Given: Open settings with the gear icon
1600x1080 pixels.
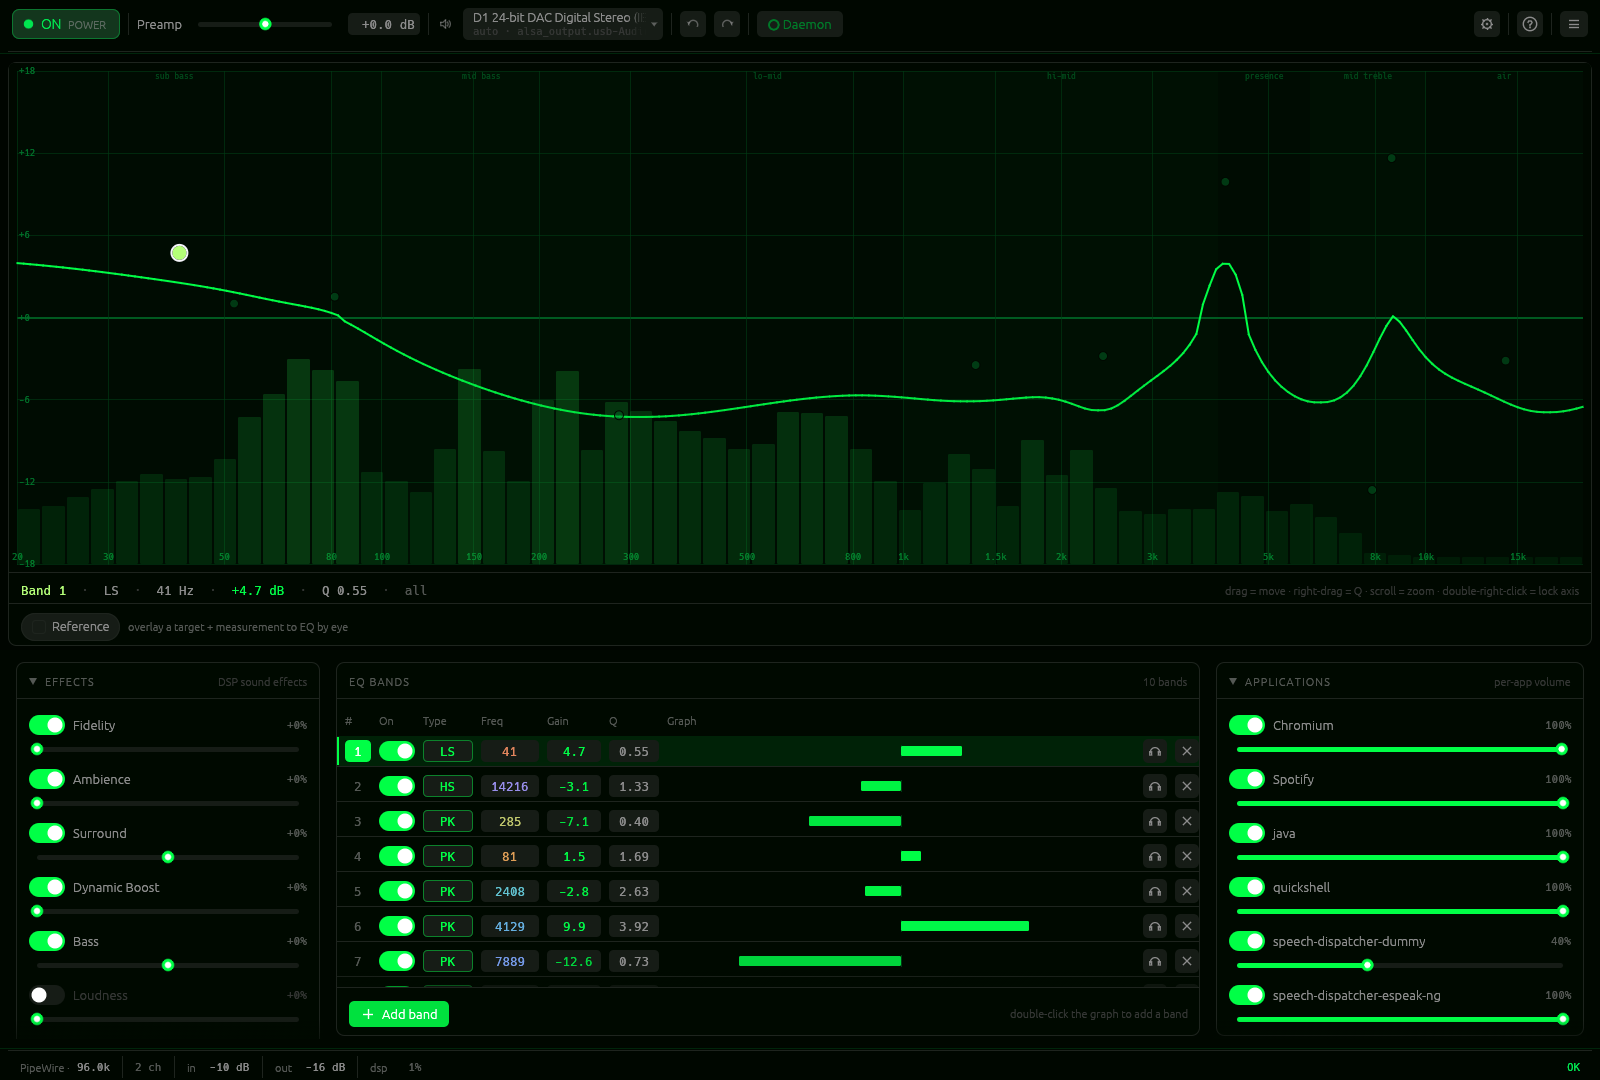Looking at the screenshot, I should pyautogui.click(x=1487, y=24).
